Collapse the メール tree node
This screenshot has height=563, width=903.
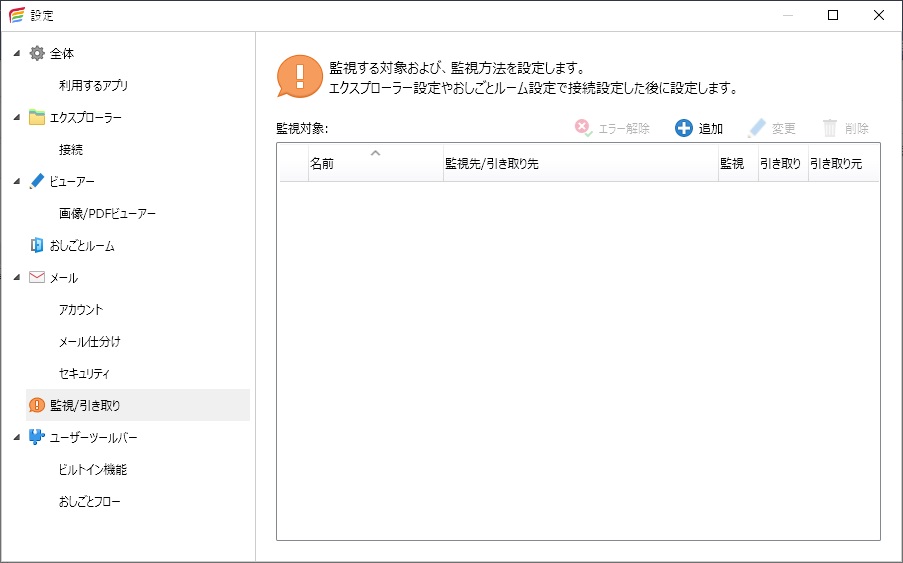point(17,277)
